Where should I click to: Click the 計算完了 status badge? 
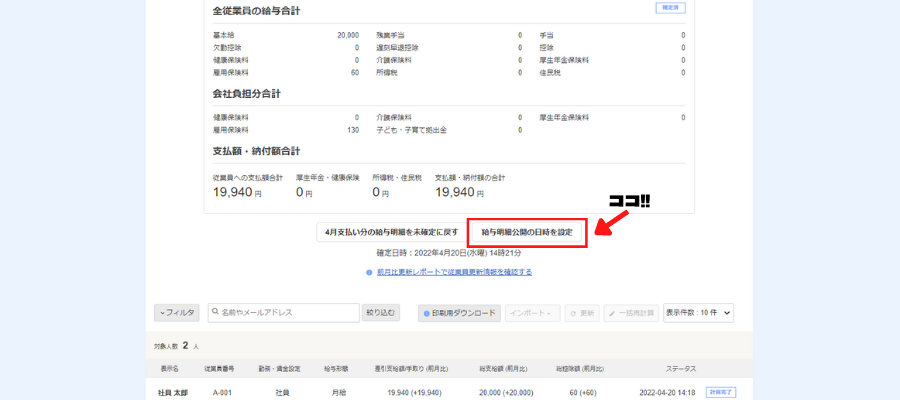click(x=720, y=393)
